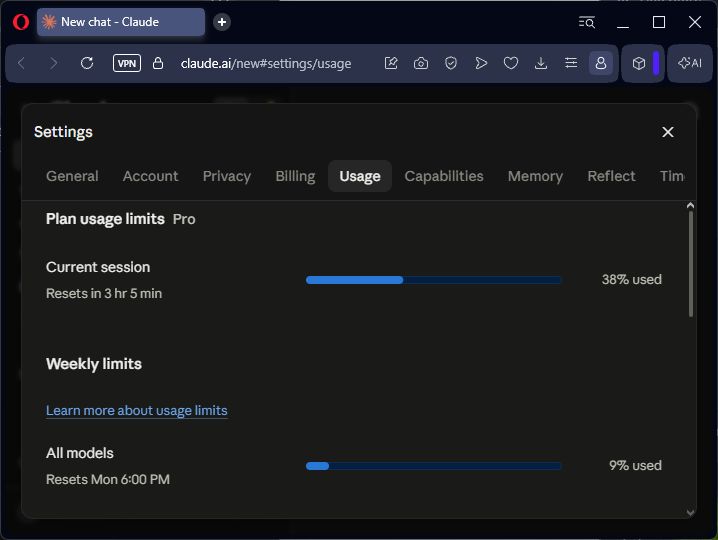Go forward to next page

point(54,63)
